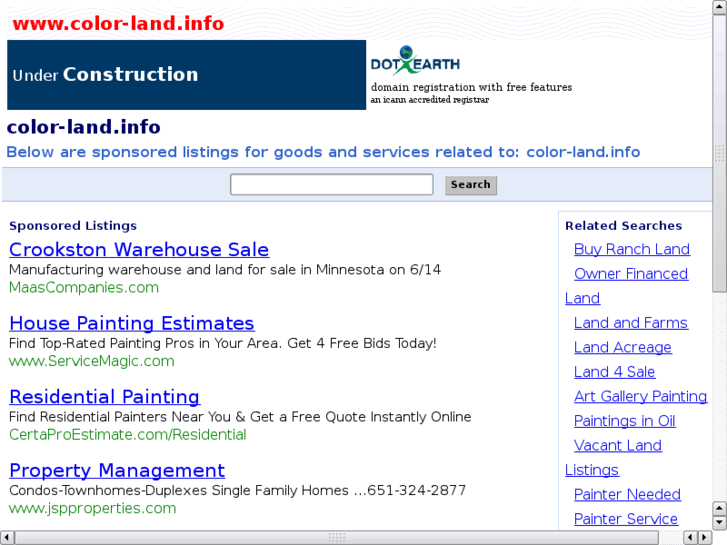
Task: Select Painter Needed related search
Action: pos(627,494)
